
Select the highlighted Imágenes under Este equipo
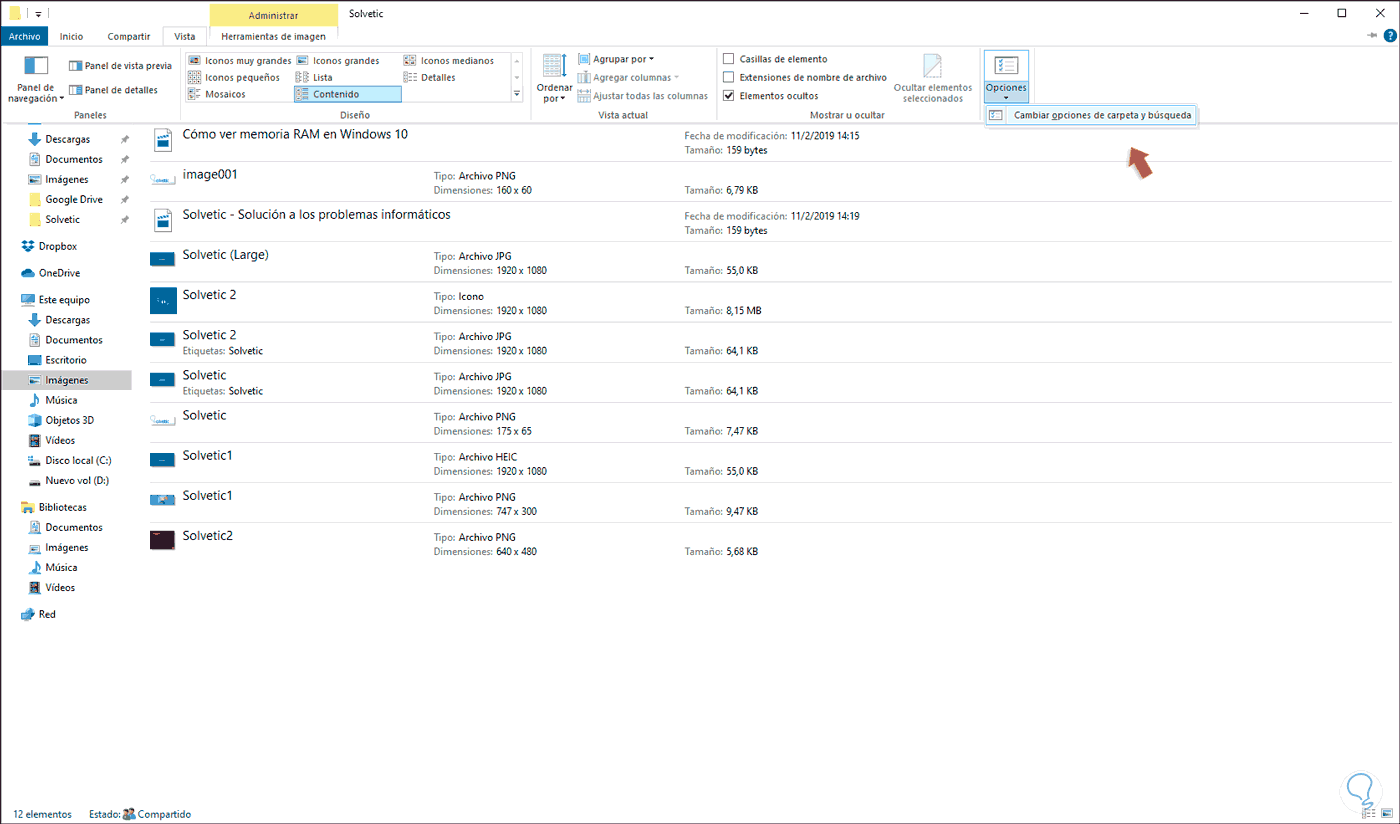tap(66, 380)
